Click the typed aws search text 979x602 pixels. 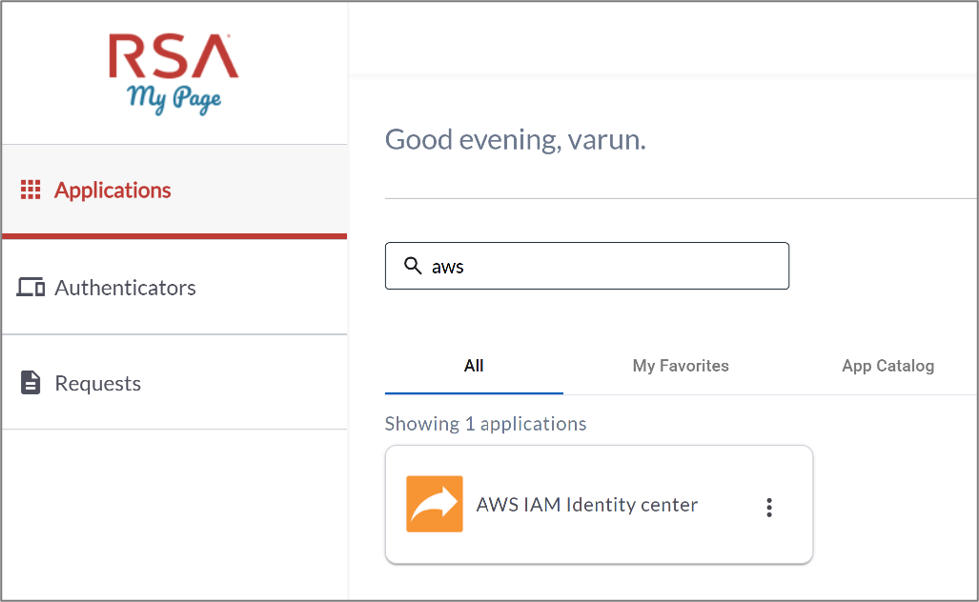[x=448, y=267]
